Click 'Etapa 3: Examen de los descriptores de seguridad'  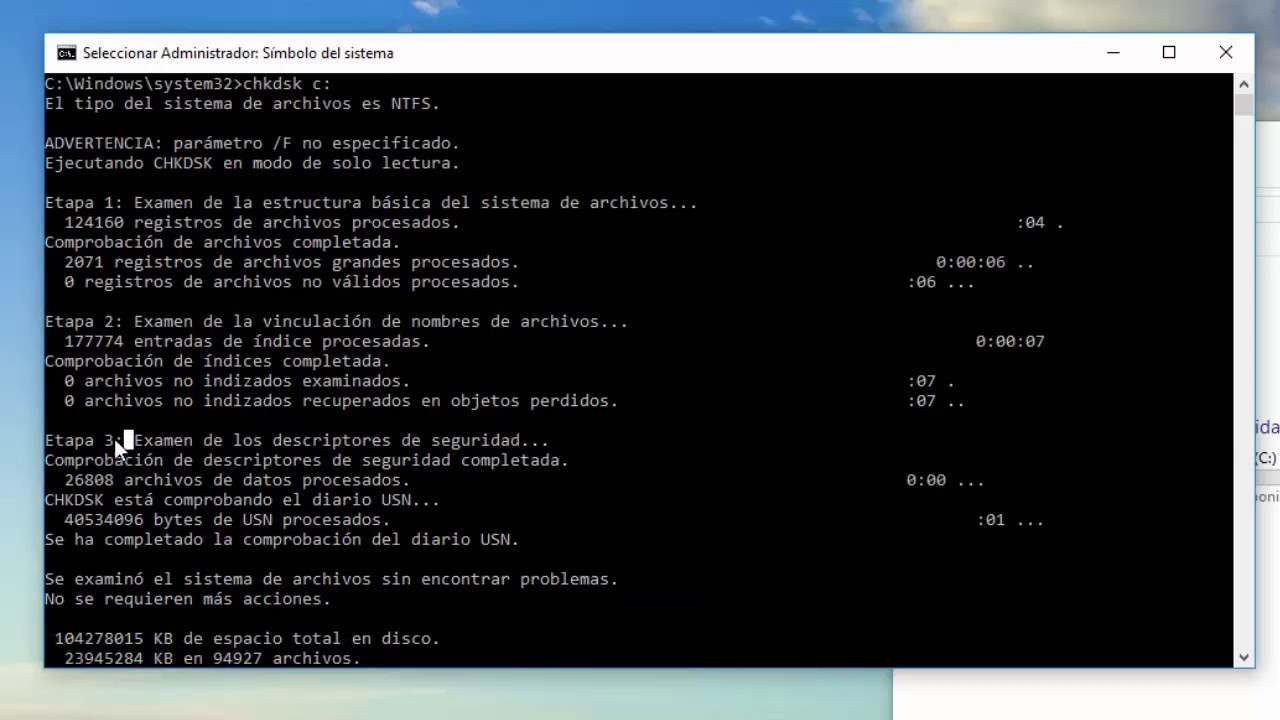[296, 441]
